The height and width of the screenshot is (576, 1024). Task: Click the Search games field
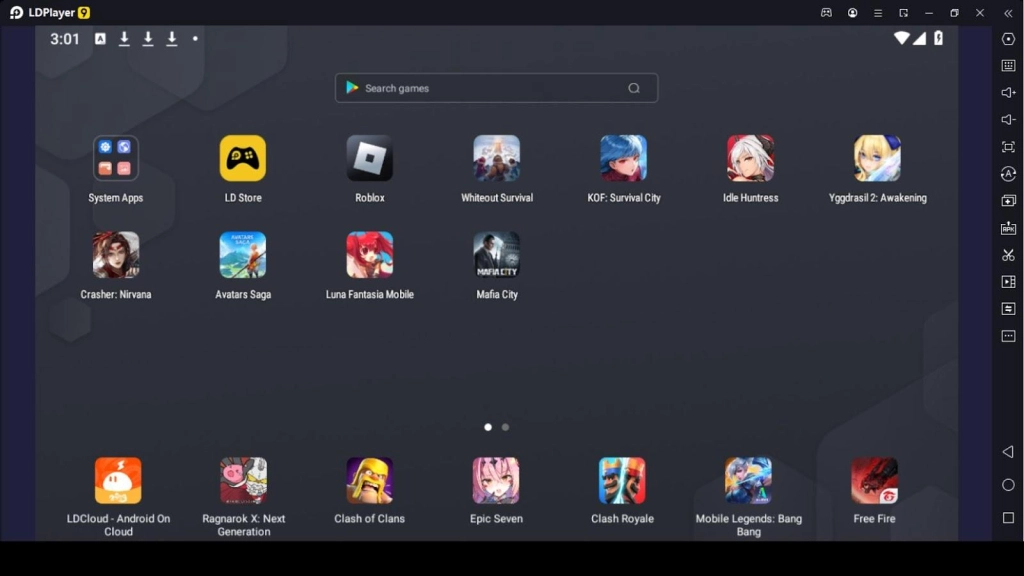click(x=490, y=88)
